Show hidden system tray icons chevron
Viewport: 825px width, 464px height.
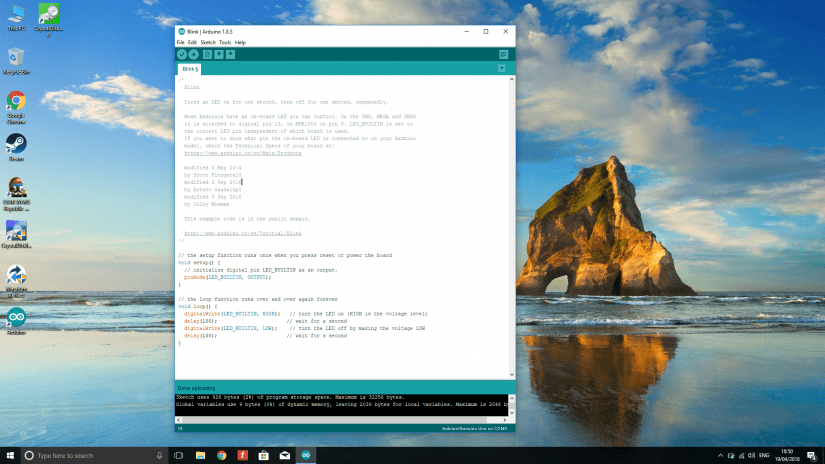click(720, 456)
